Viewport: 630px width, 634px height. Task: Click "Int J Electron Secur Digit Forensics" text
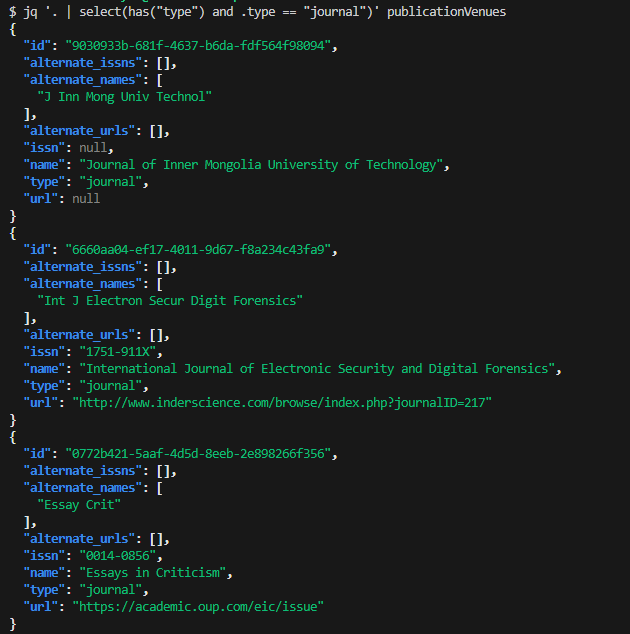[x=169, y=300]
